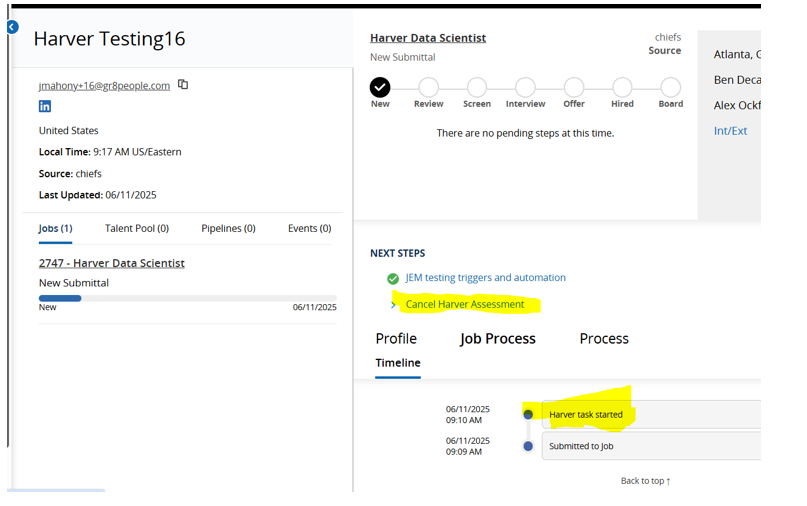The image size is (807, 506).
Task: Expand Cancel Harver Assessment chevron
Action: pyautogui.click(x=393, y=305)
